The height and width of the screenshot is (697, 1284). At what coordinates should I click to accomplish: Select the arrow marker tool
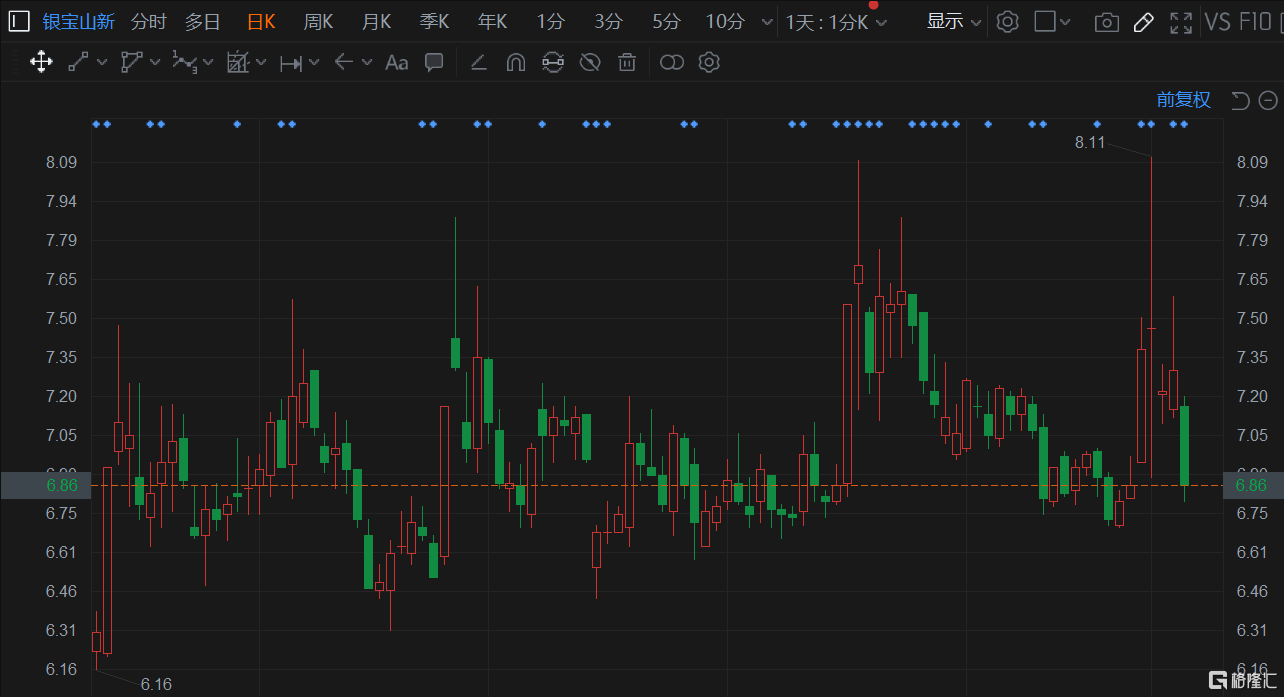click(x=344, y=63)
